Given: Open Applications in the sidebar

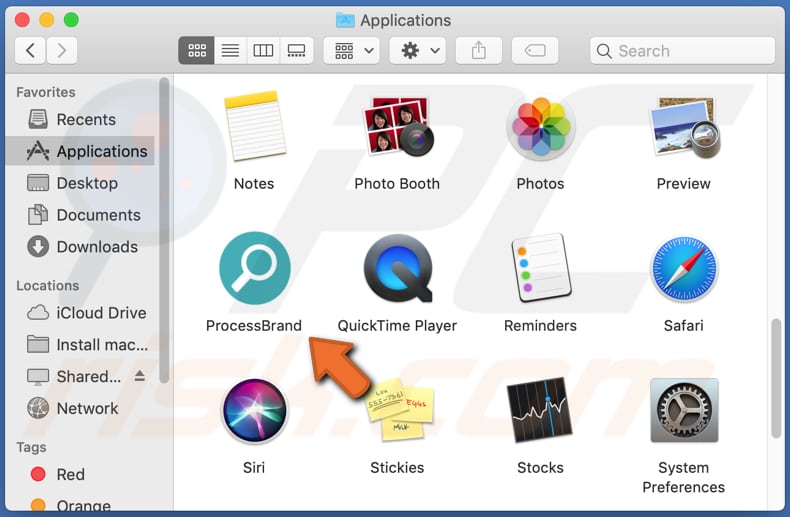Looking at the screenshot, I should tap(81, 151).
